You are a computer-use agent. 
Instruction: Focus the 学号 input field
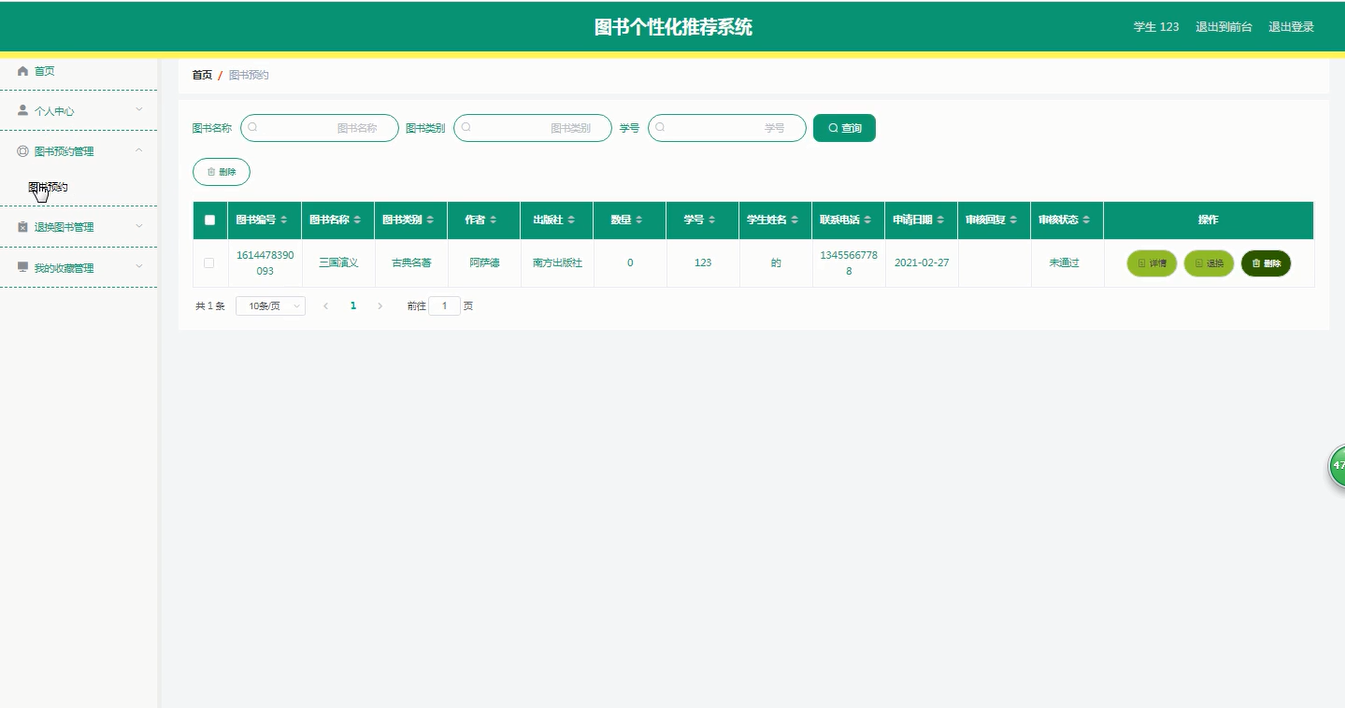tap(727, 128)
